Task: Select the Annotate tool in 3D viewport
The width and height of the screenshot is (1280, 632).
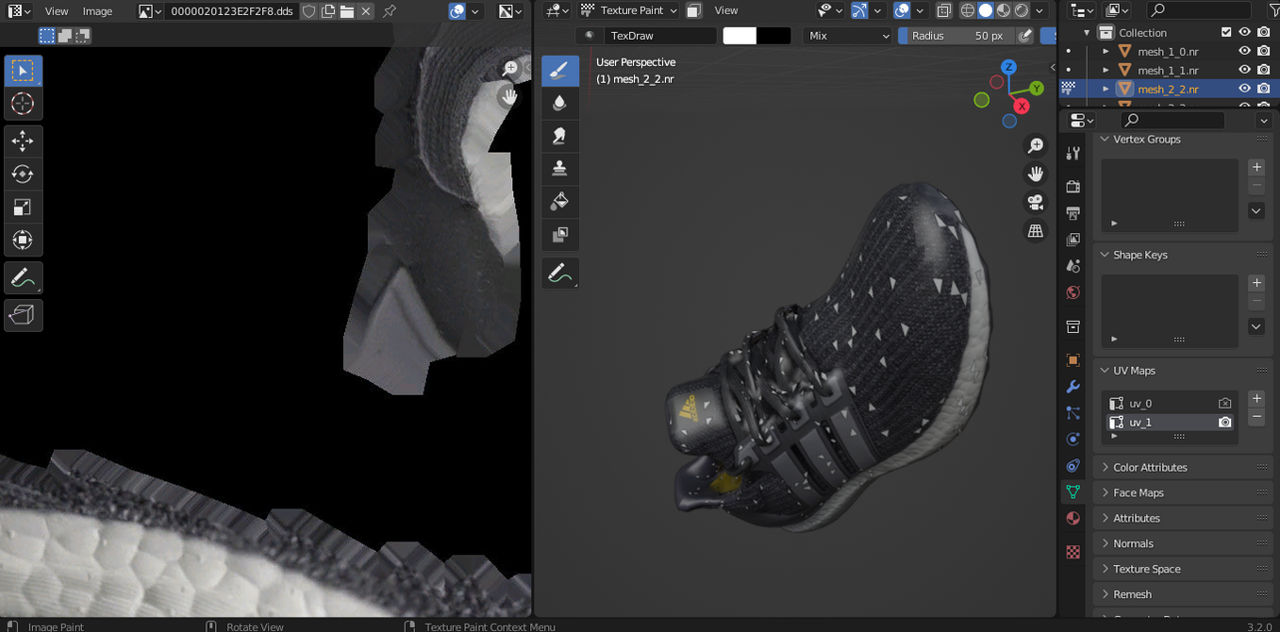Action: tap(560, 273)
